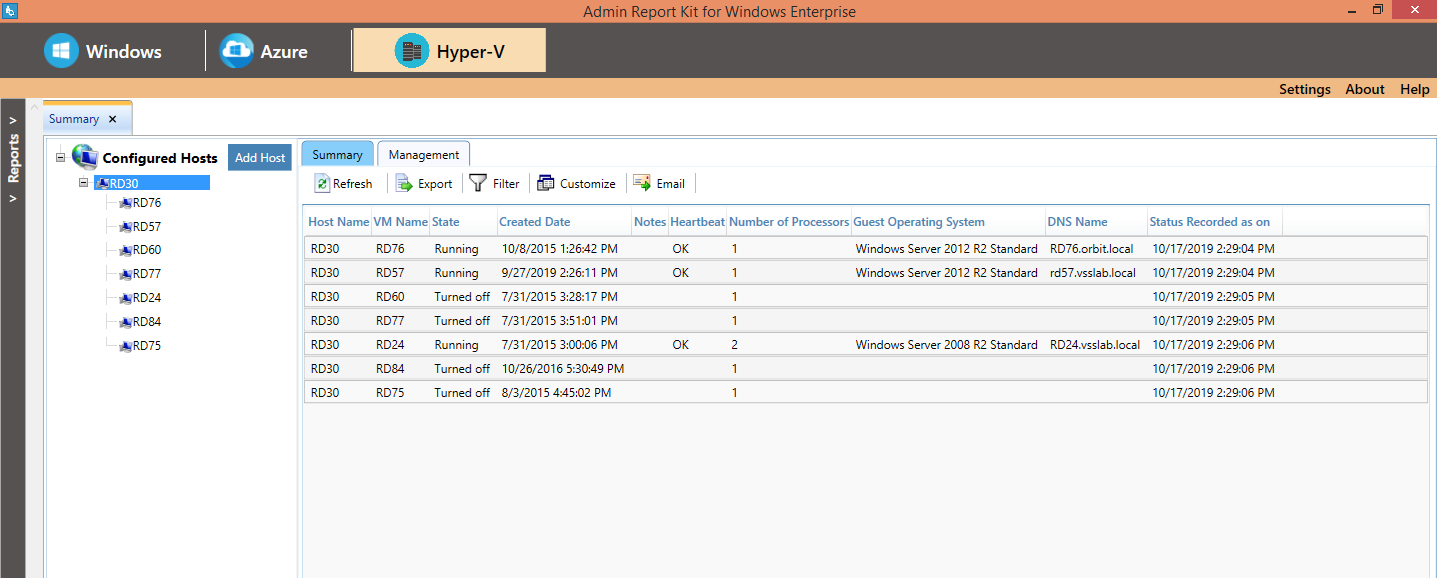
Task: Click the rd57.vsslab.local DNS cell
Action: pos(1093,273)
